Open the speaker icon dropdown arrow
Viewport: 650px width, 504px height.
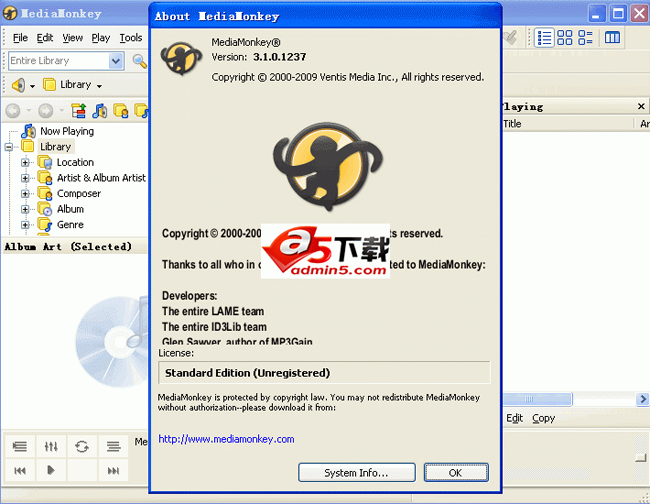(32, 86)
